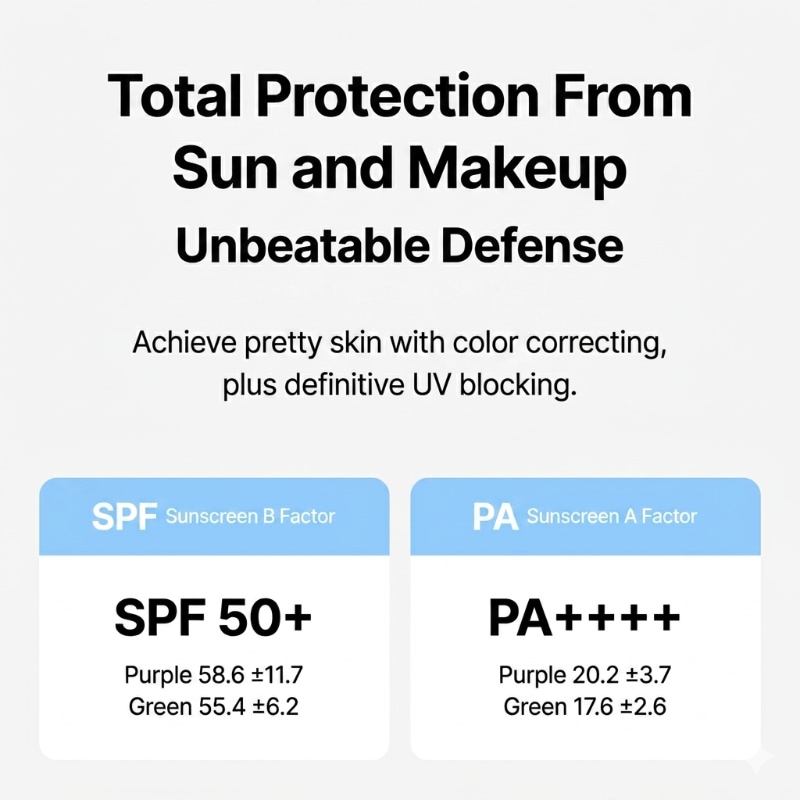Click 'Purple 58.6 ±11.7' SPF value
Screen dimensions: 800x800
point(214,674)
